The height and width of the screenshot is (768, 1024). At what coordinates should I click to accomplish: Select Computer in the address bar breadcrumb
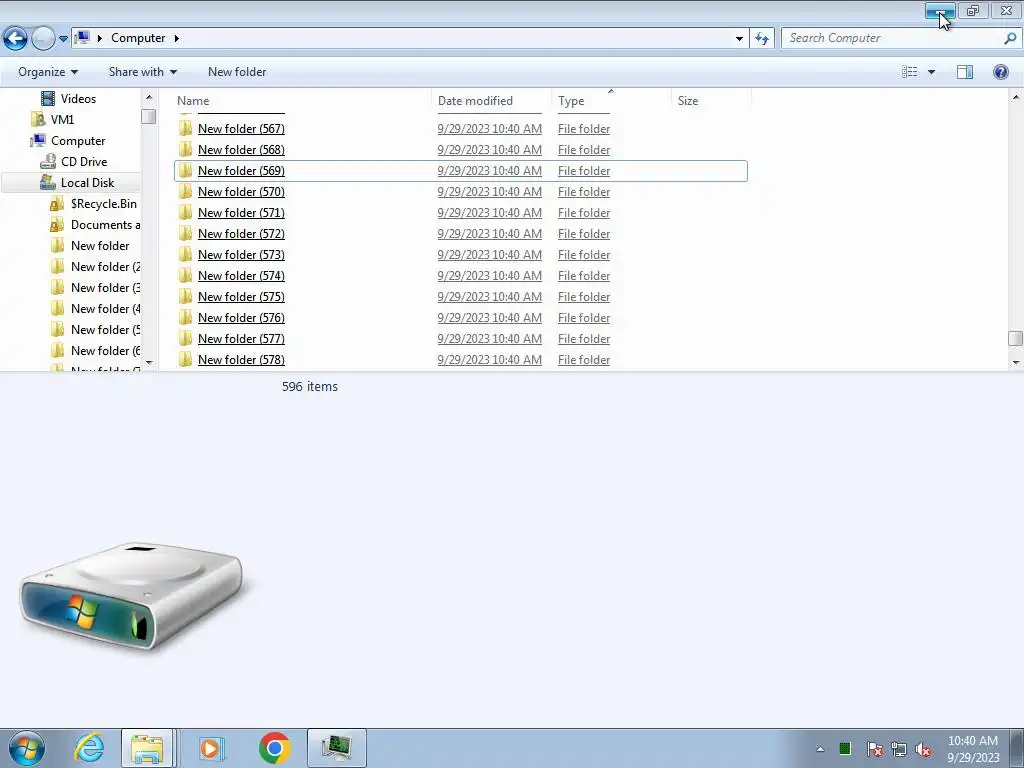coord(138,38)
